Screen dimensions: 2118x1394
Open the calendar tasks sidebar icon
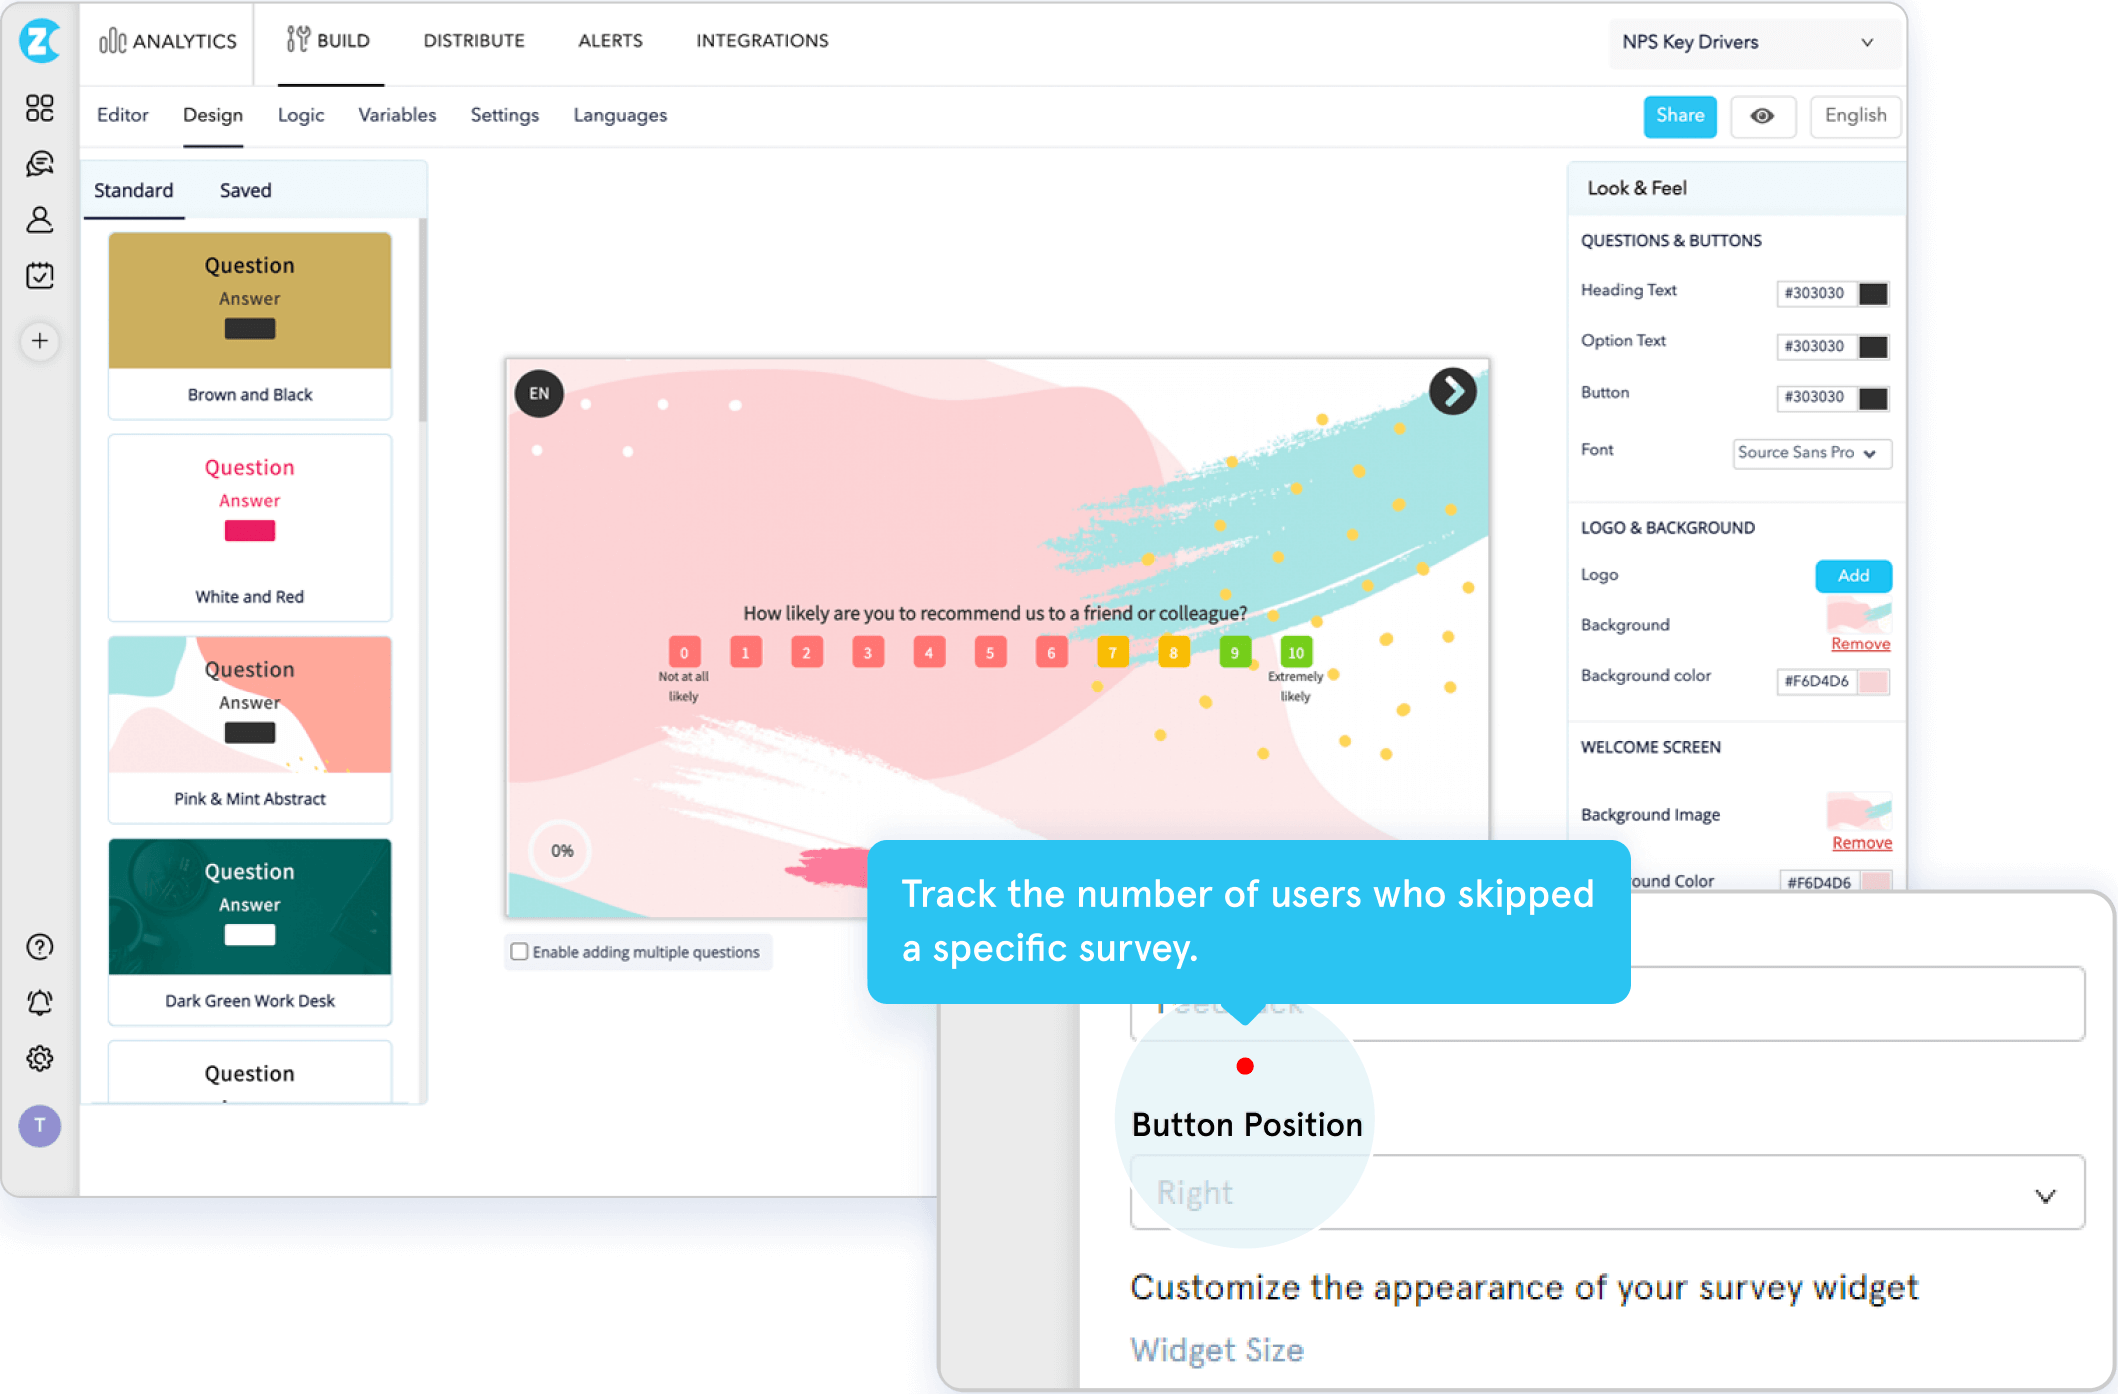tap(40, 275)
